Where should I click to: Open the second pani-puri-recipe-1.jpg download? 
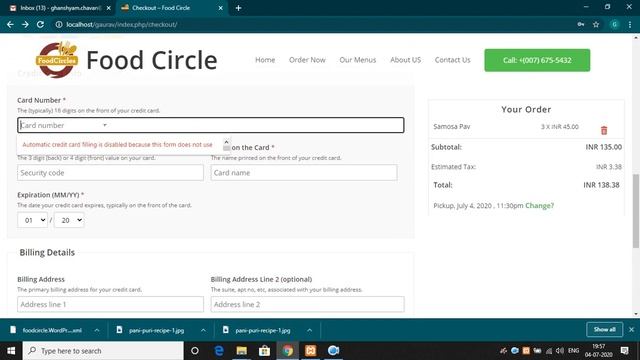(263, 330)
